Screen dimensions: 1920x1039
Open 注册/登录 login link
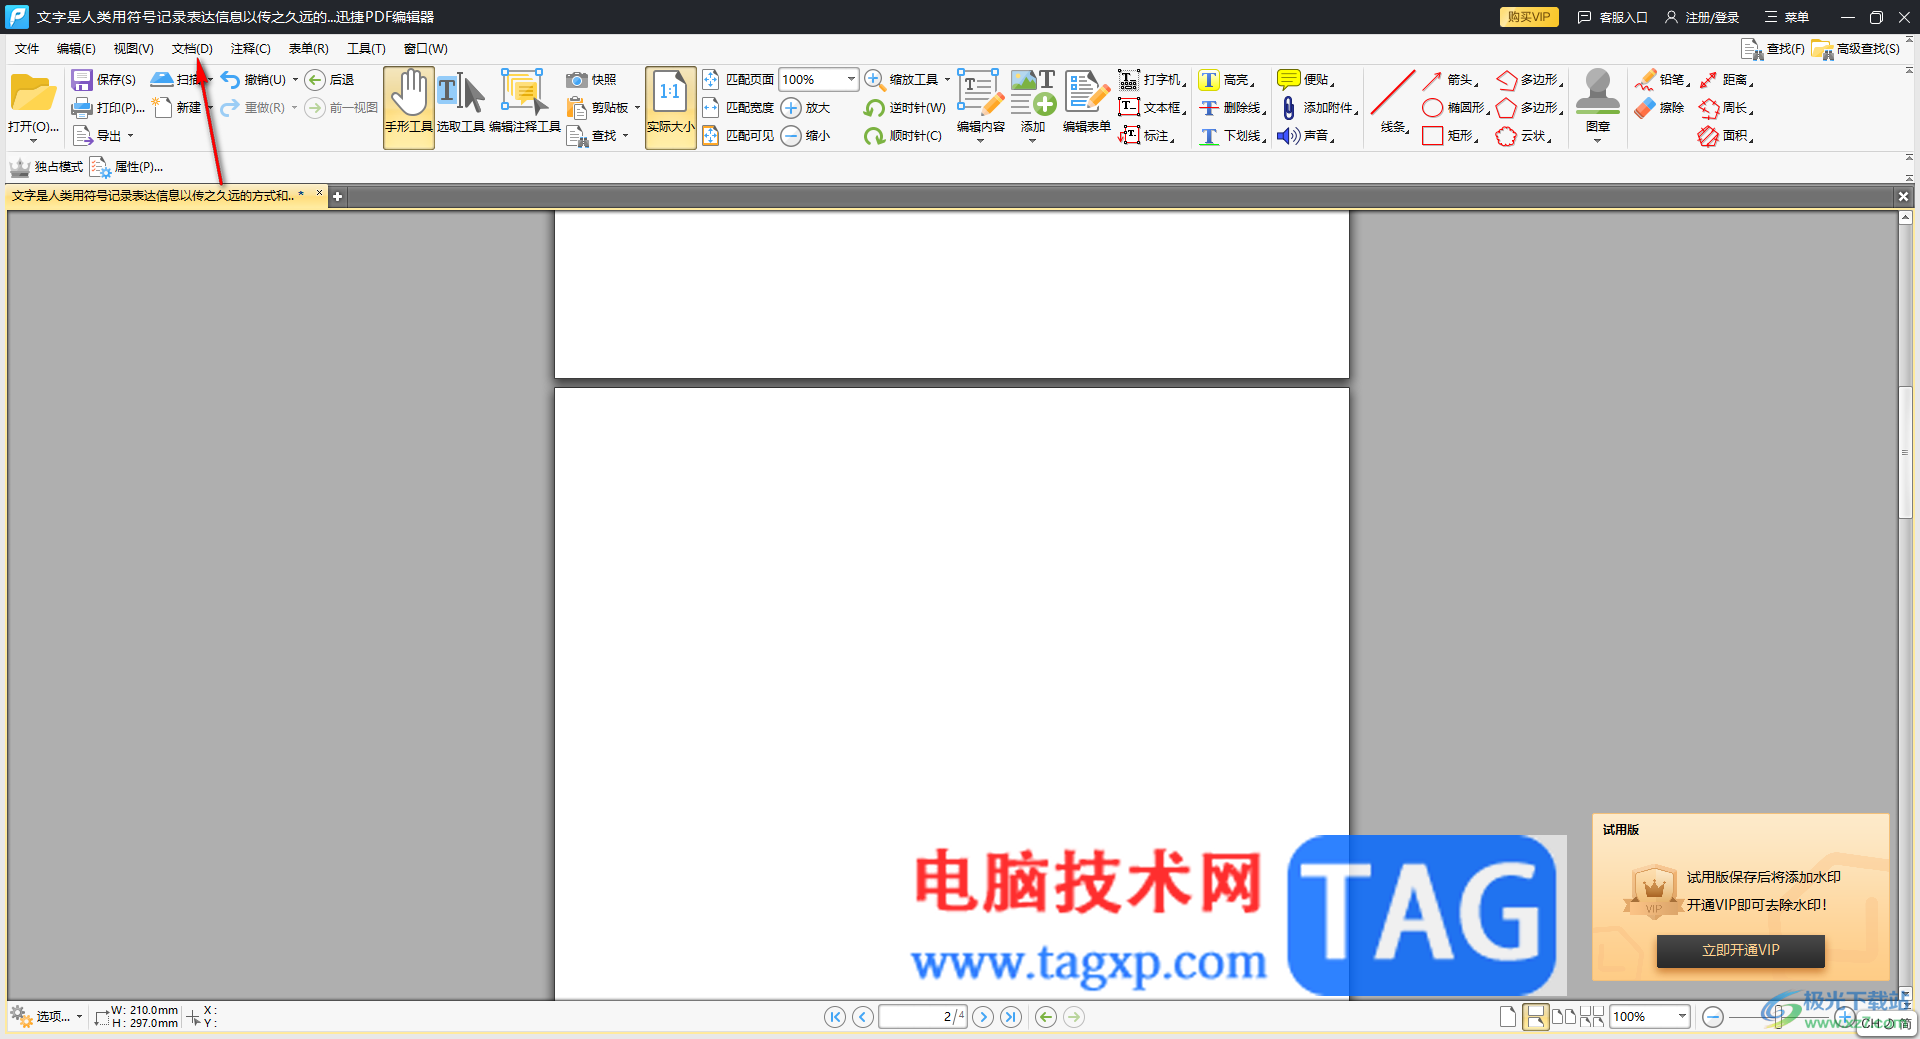pyautogui.click(x=1702, y=17)
